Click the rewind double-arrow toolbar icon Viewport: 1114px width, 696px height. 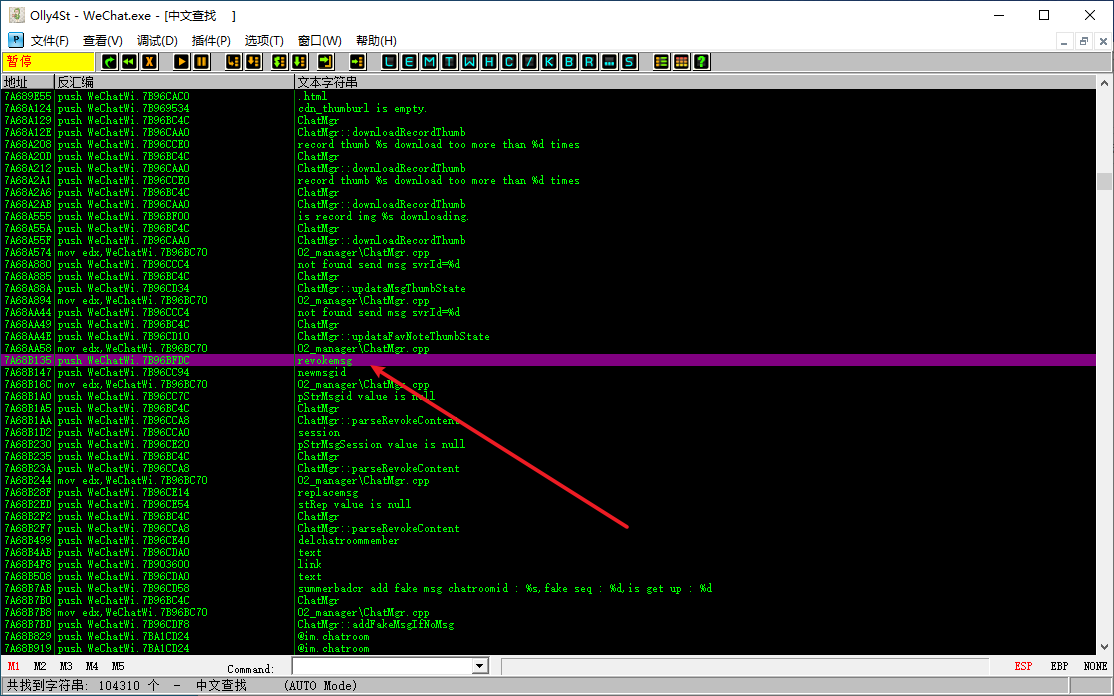(129, 62)
